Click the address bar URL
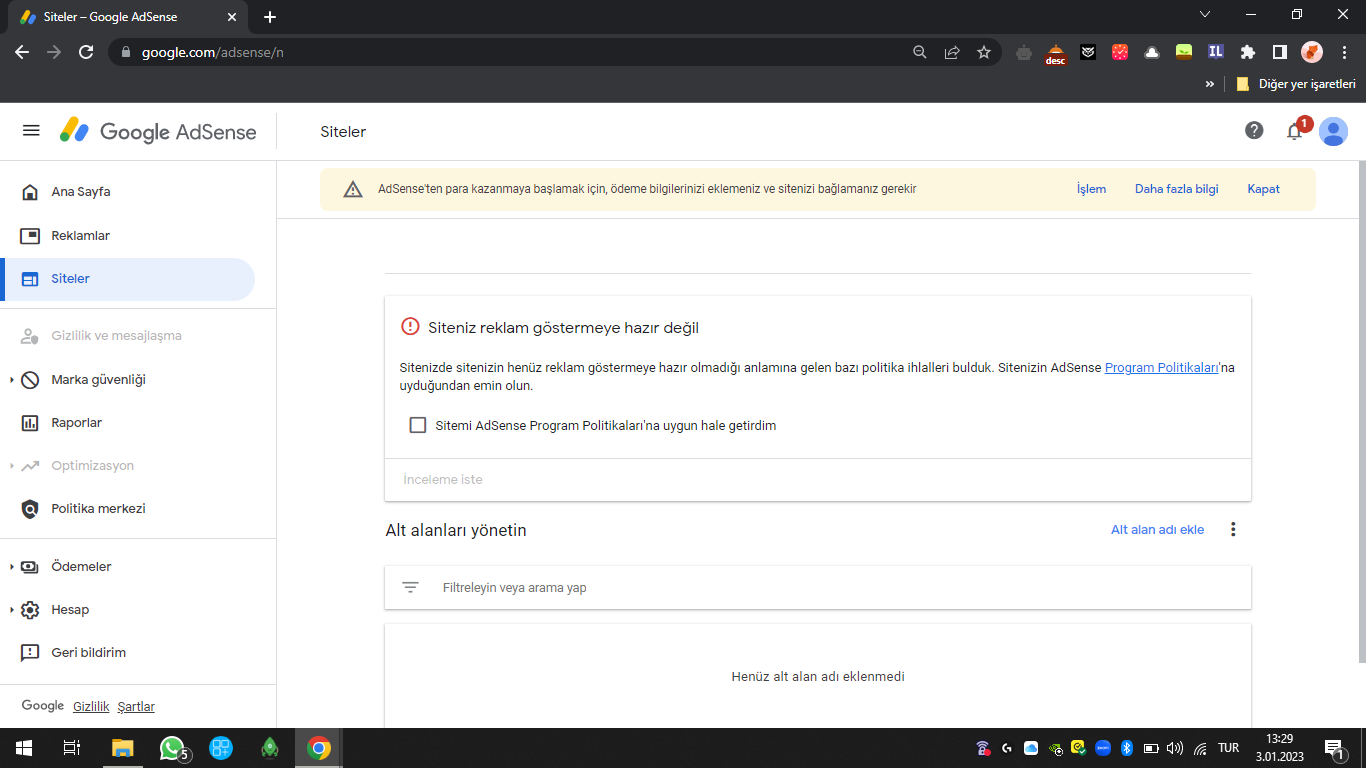 [x=212, y=52]
